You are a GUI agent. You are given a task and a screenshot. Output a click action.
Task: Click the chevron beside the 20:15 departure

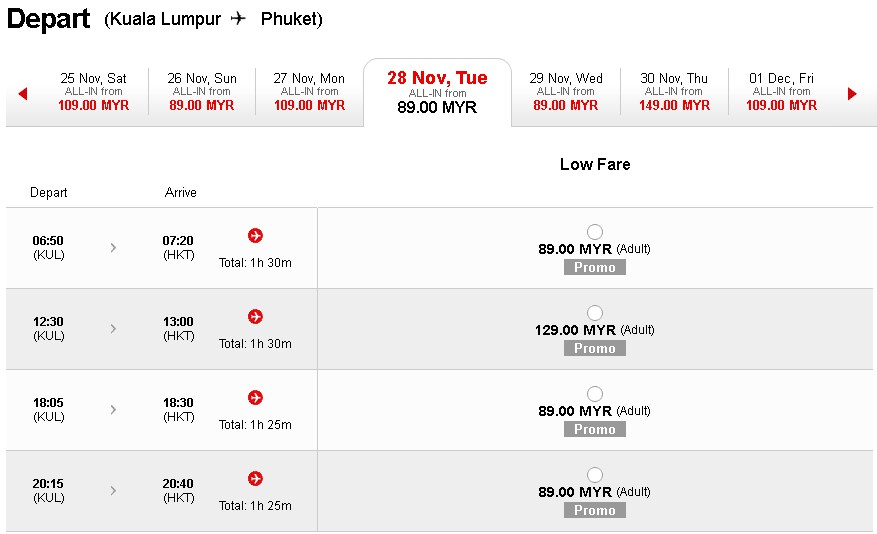[113, 490]
